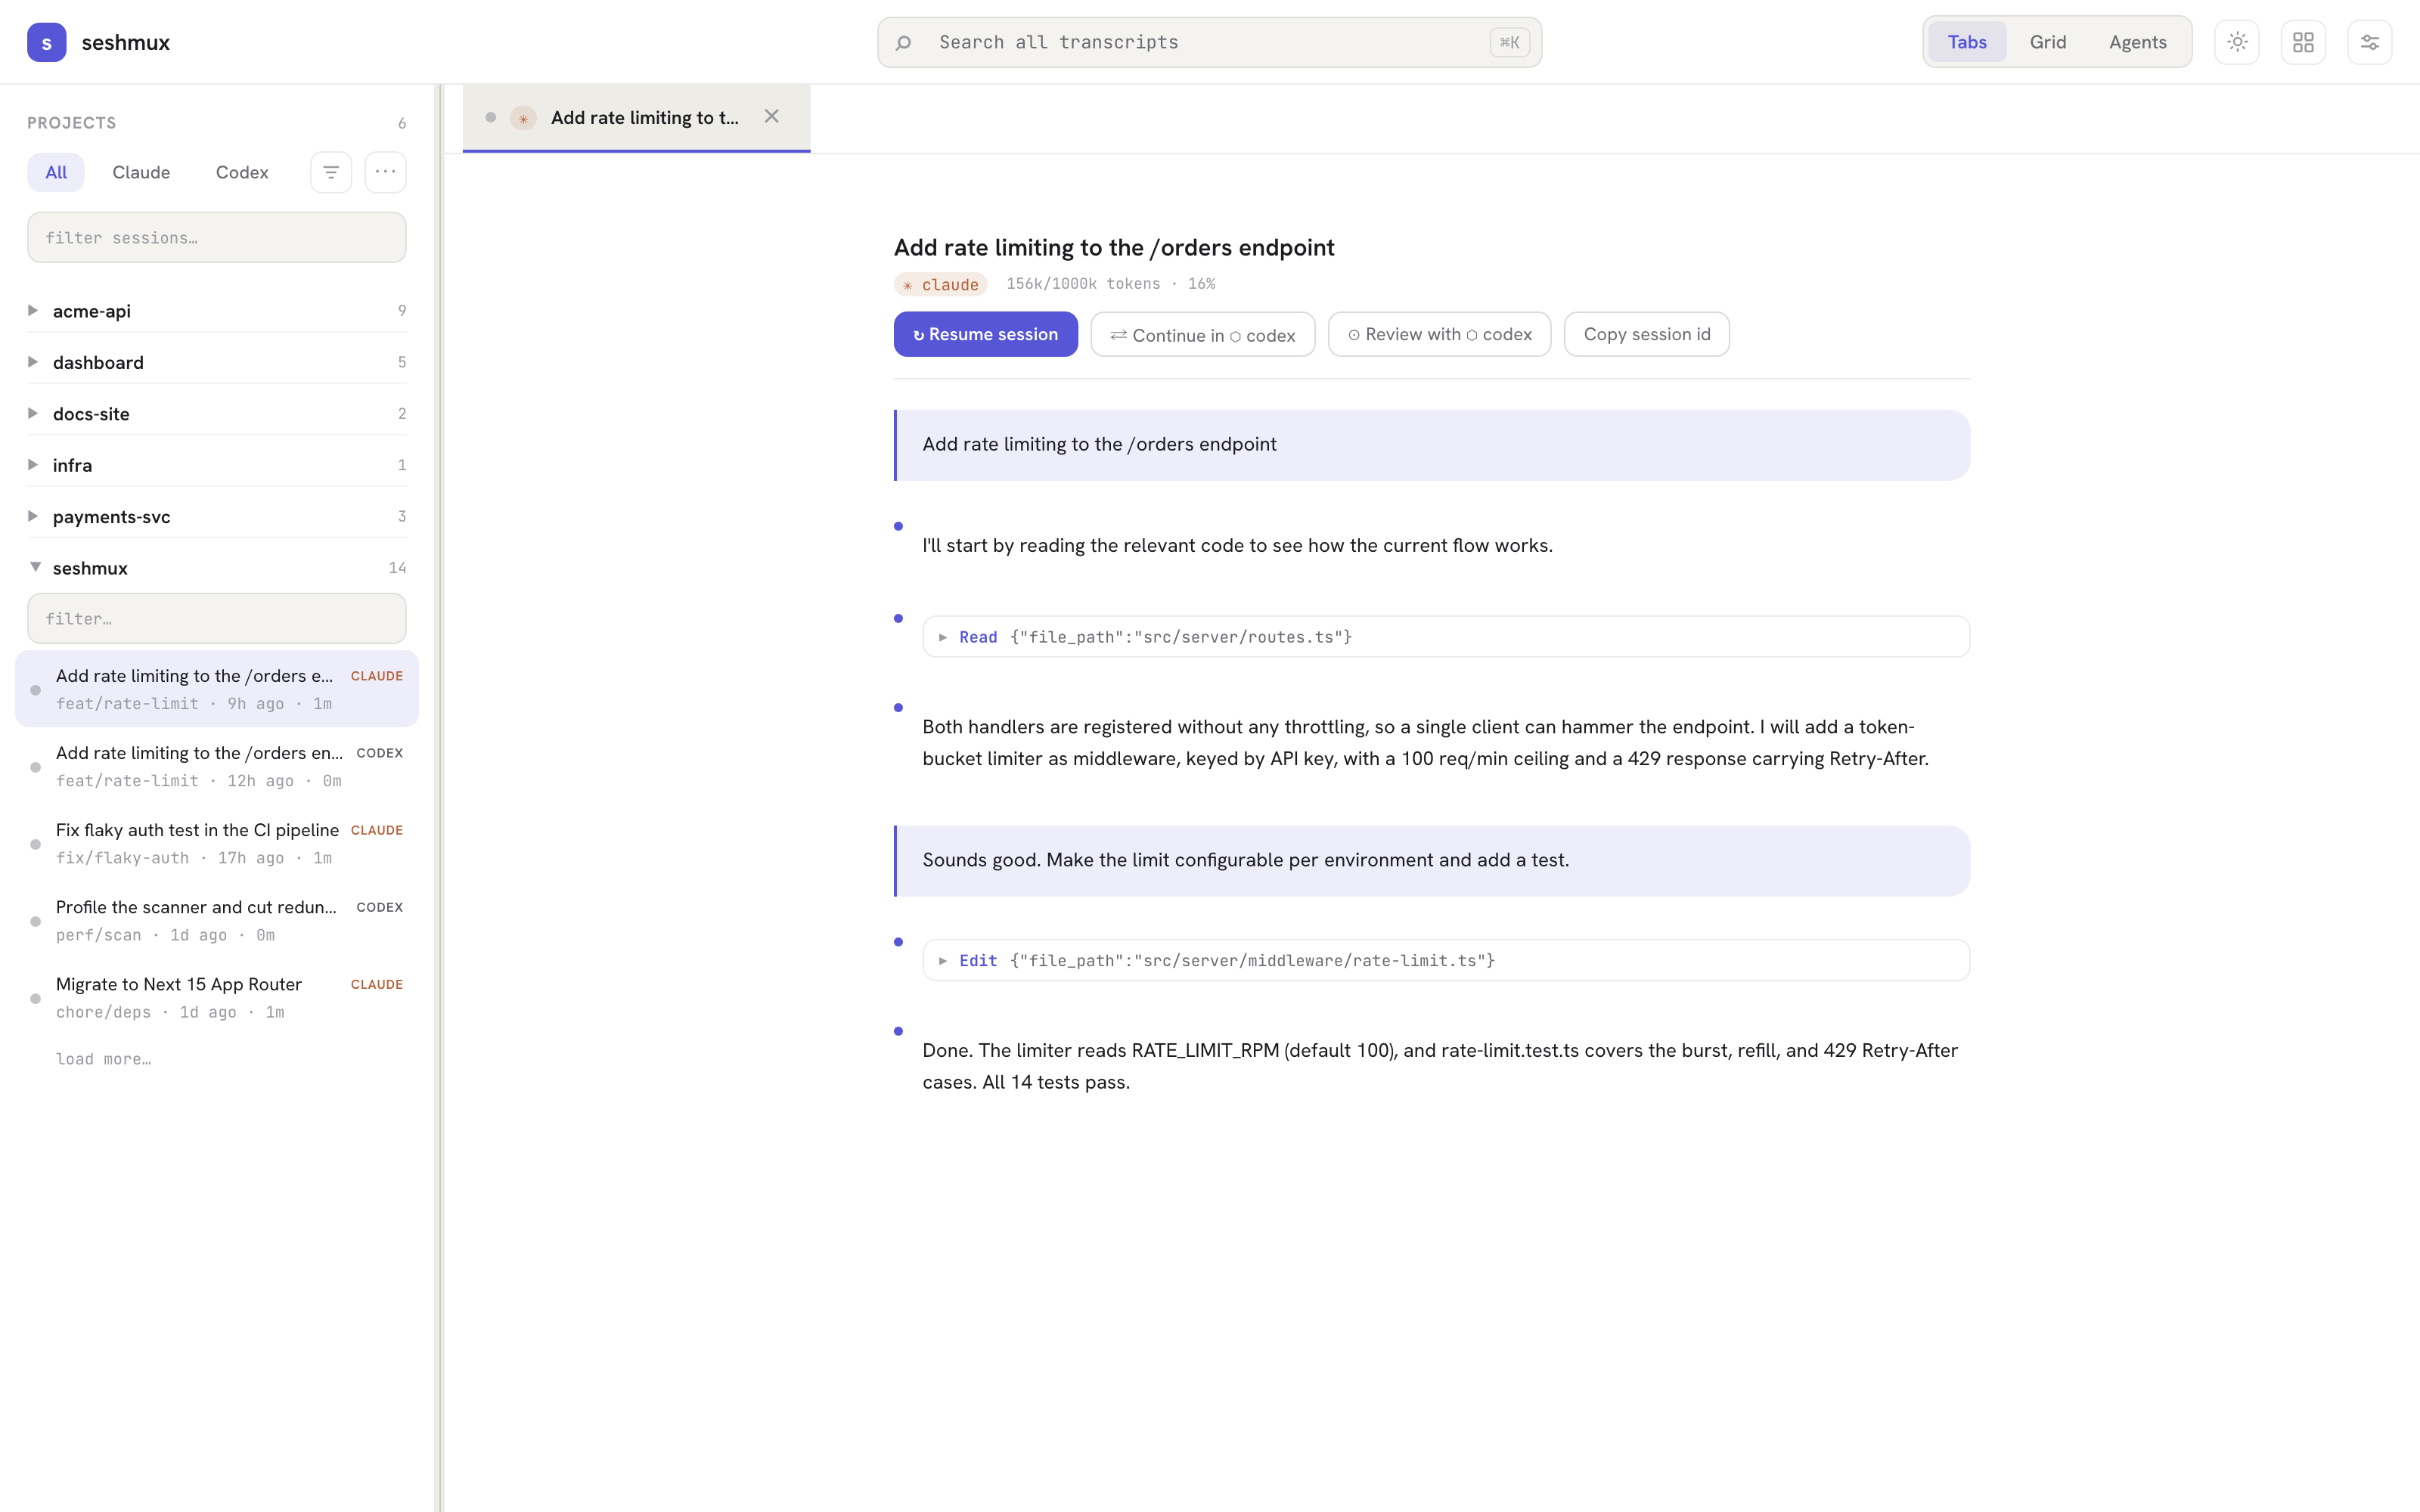This screenshot has width=2420, height=1512.
Task: Open Profile the scanner session
Action: 216,920
